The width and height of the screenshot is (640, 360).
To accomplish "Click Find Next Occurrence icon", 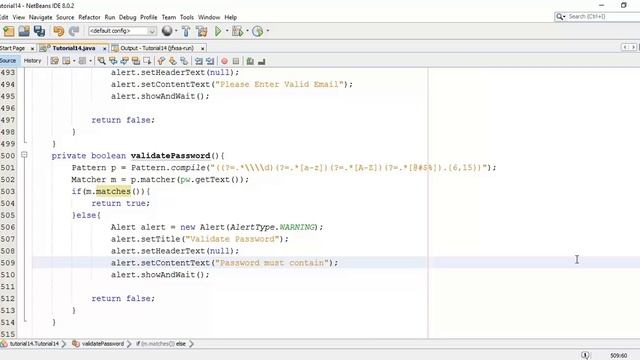I will coord(124,61).
